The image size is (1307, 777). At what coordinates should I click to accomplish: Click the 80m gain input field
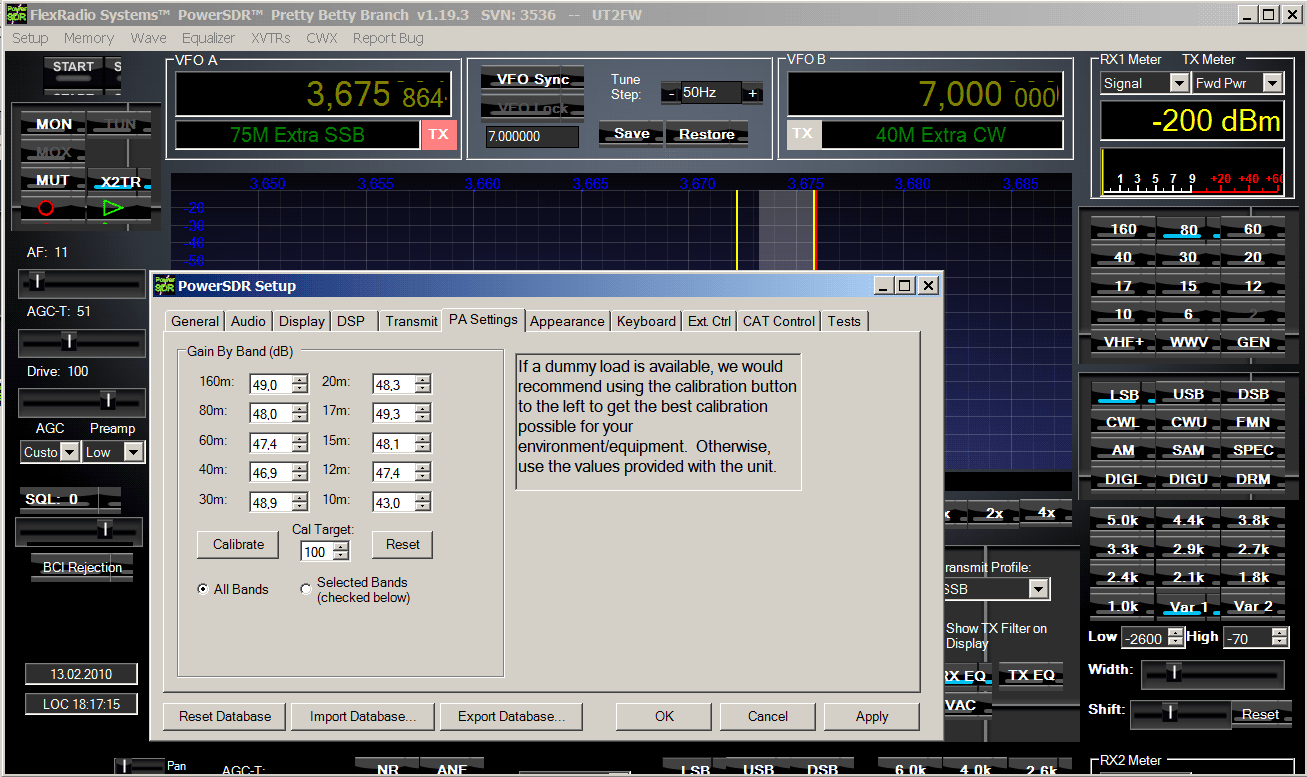click(270, 413)
